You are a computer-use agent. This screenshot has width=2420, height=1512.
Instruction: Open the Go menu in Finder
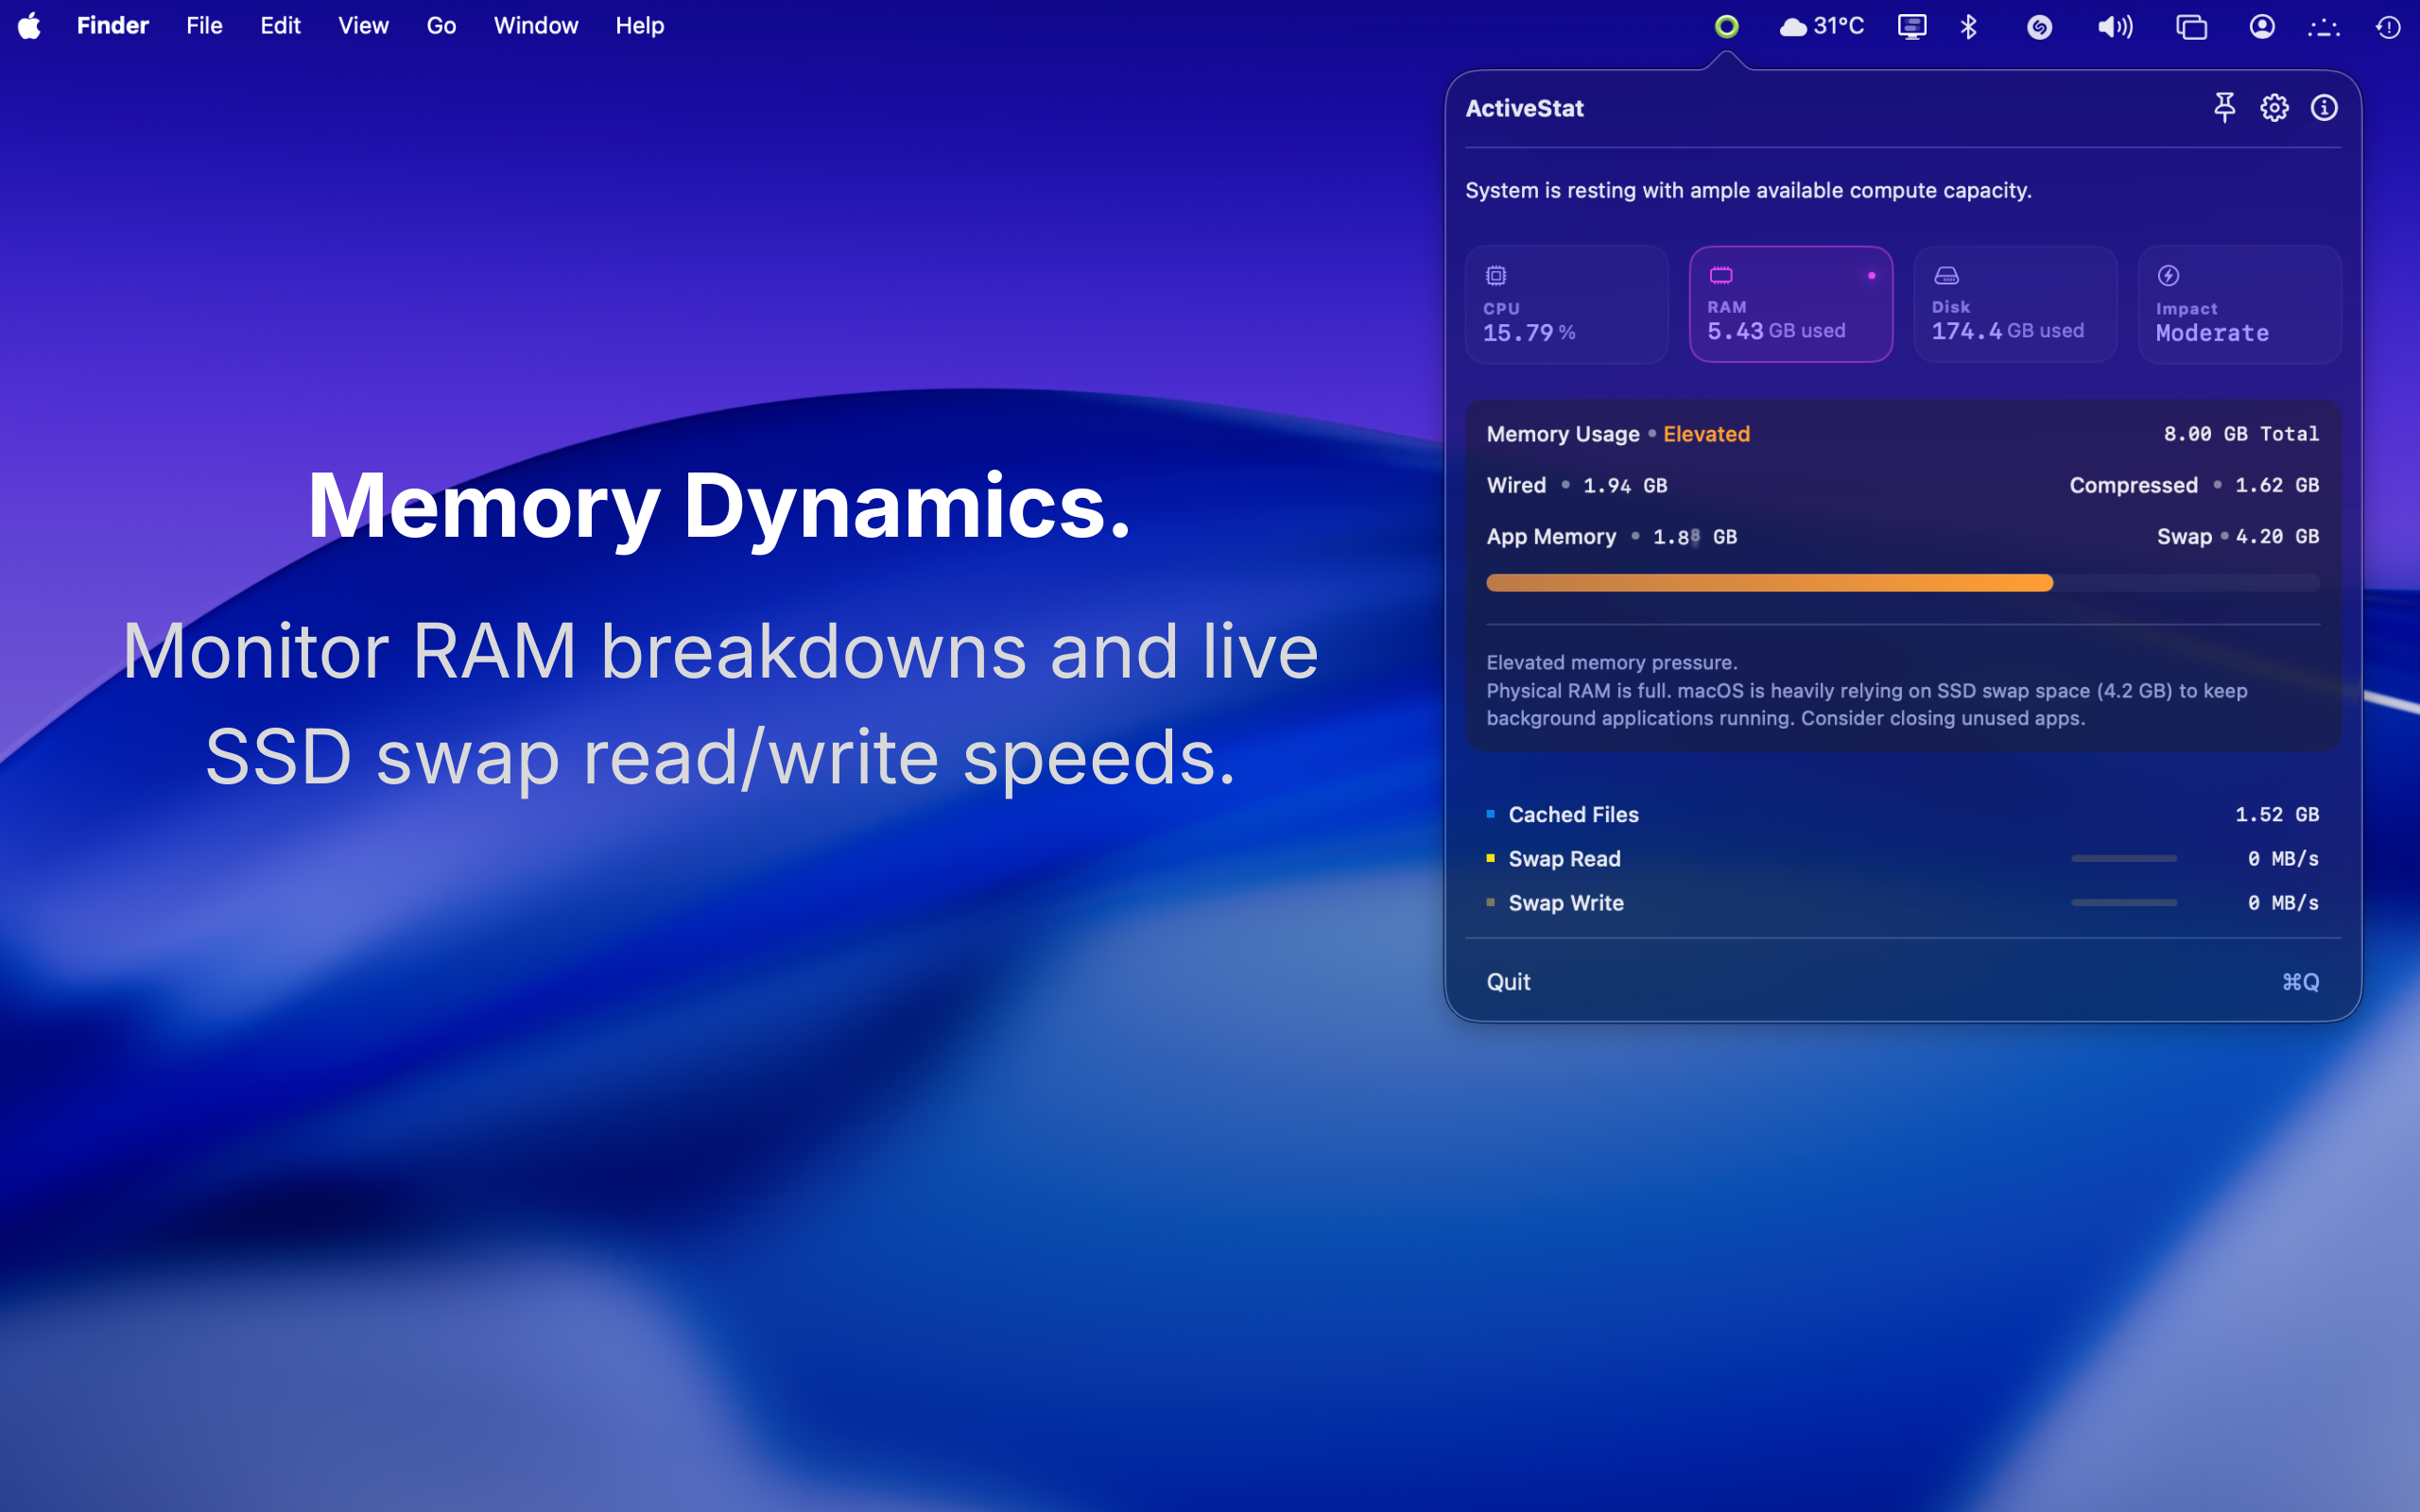coord(440,26)
